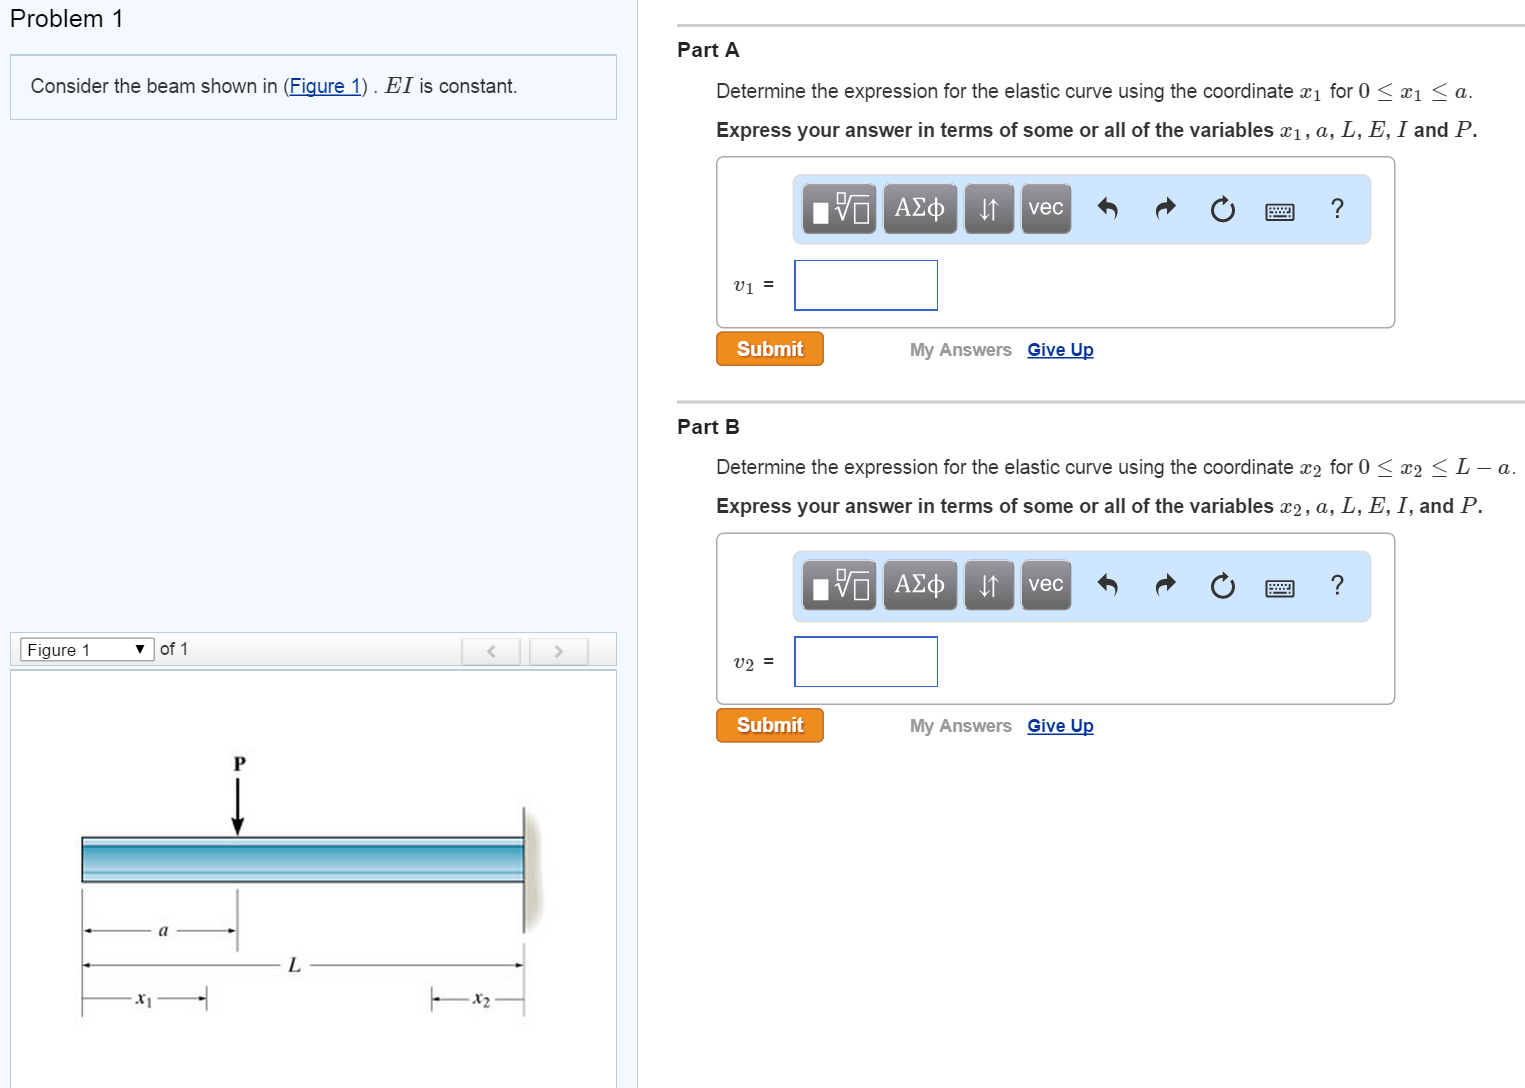Click My Answers under Part B

(x=959, y=725)
